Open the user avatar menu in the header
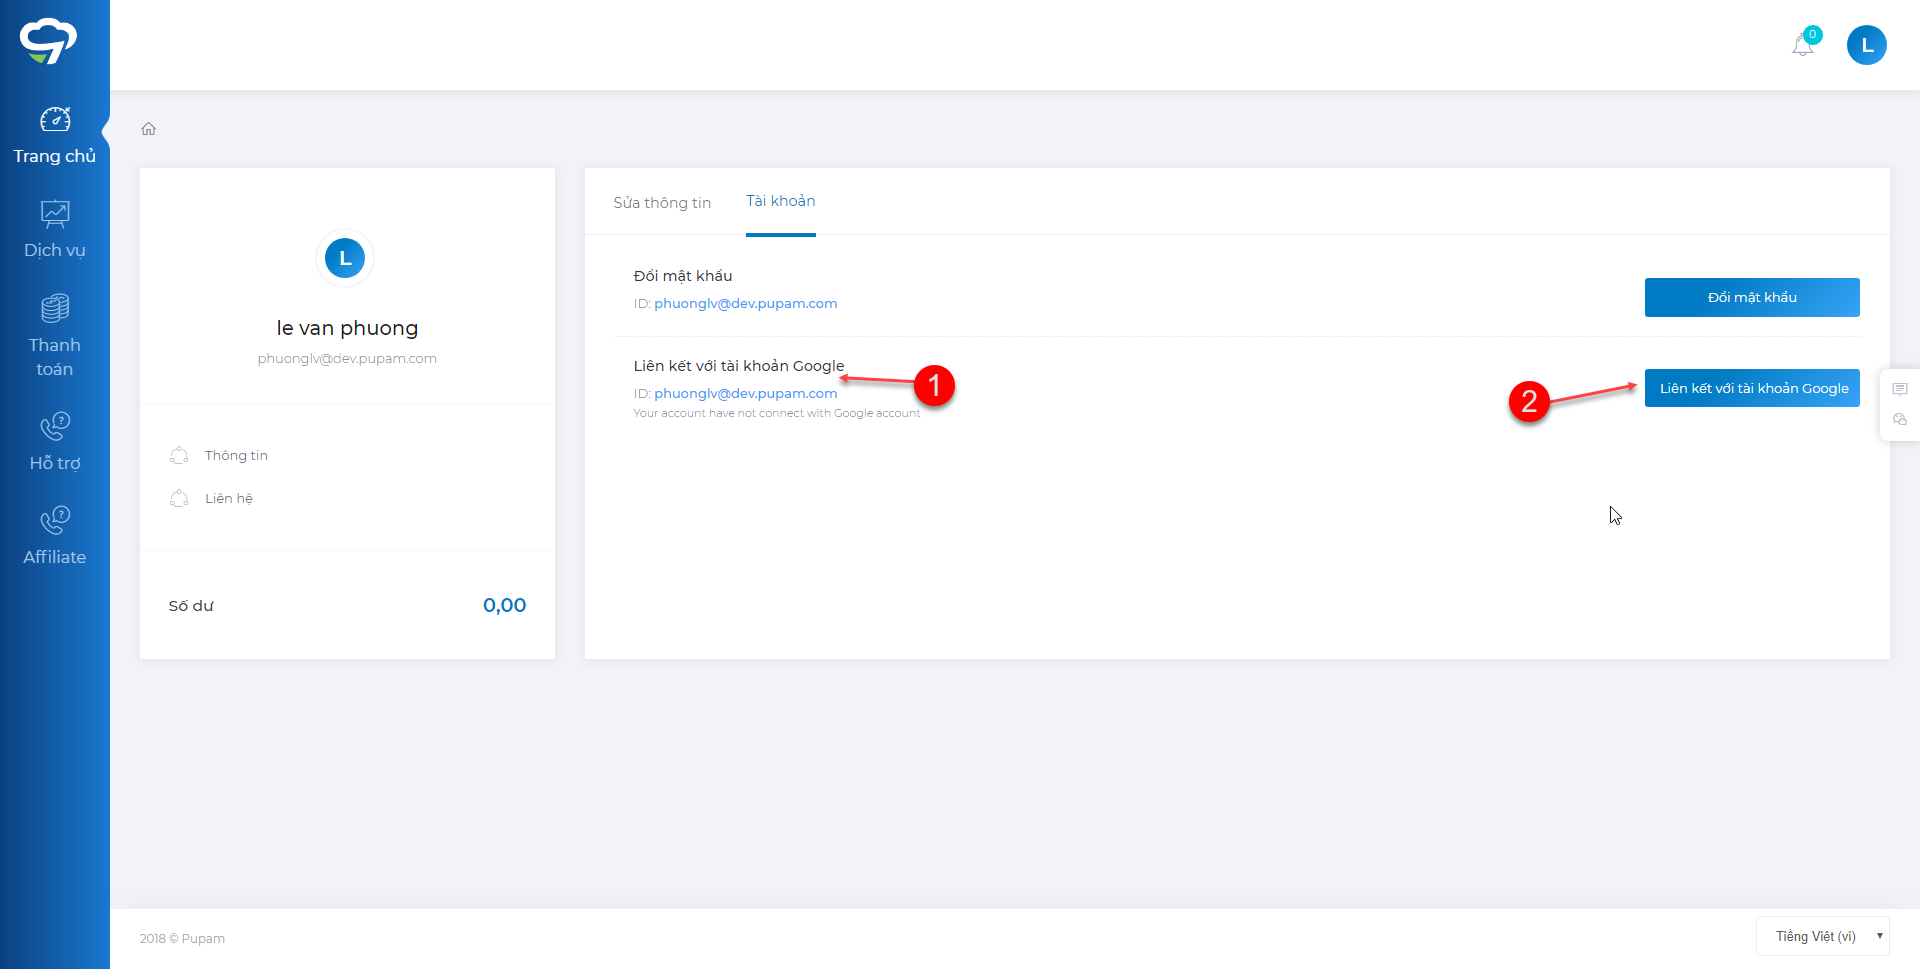This screenshot has width=1920, height=969. 1866,45
